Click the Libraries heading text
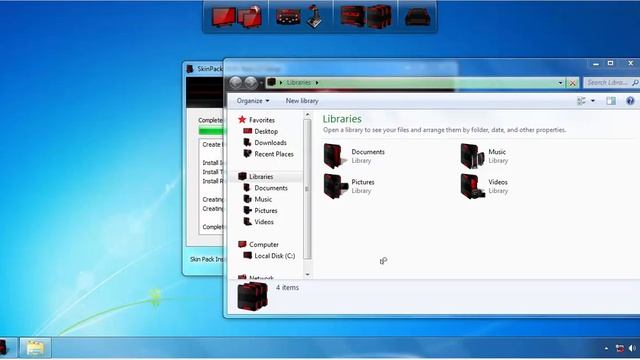Screen dimensions: 640x360 click(342, 119)
